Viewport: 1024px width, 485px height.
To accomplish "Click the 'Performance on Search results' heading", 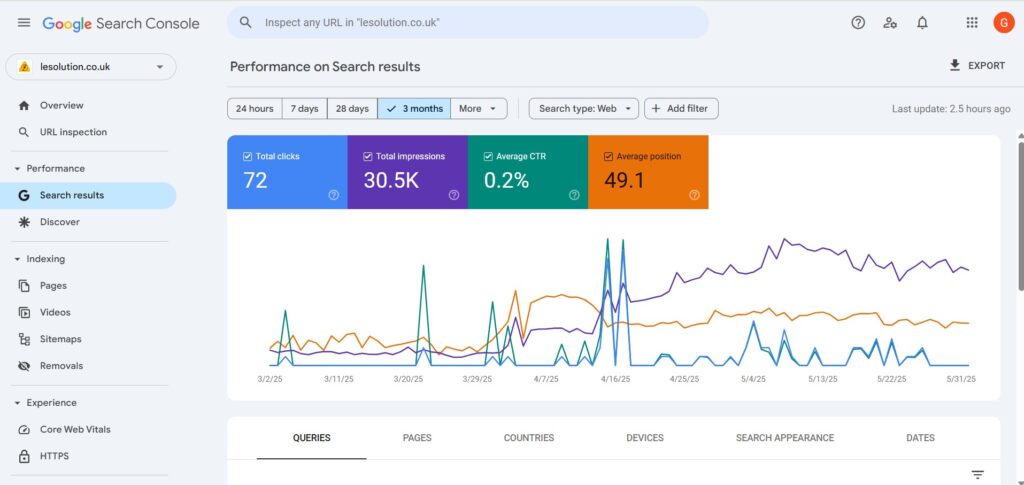I will pyautogui.click(x=325, y=67).
